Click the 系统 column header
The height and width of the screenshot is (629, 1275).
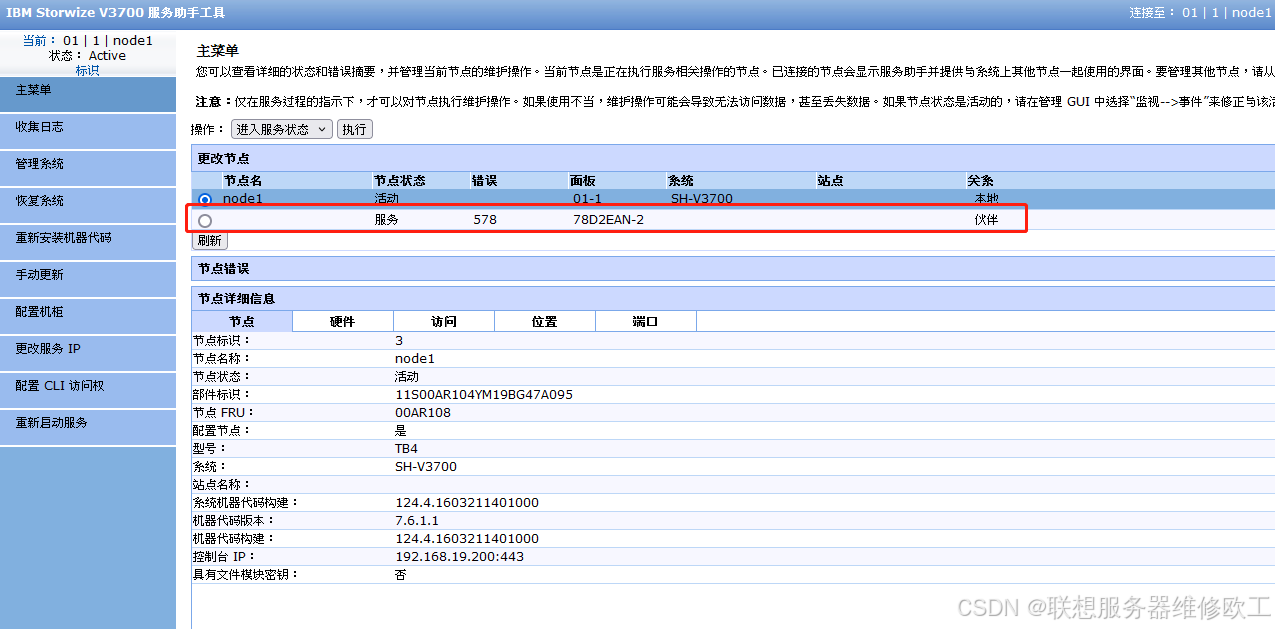pos(681,181)
